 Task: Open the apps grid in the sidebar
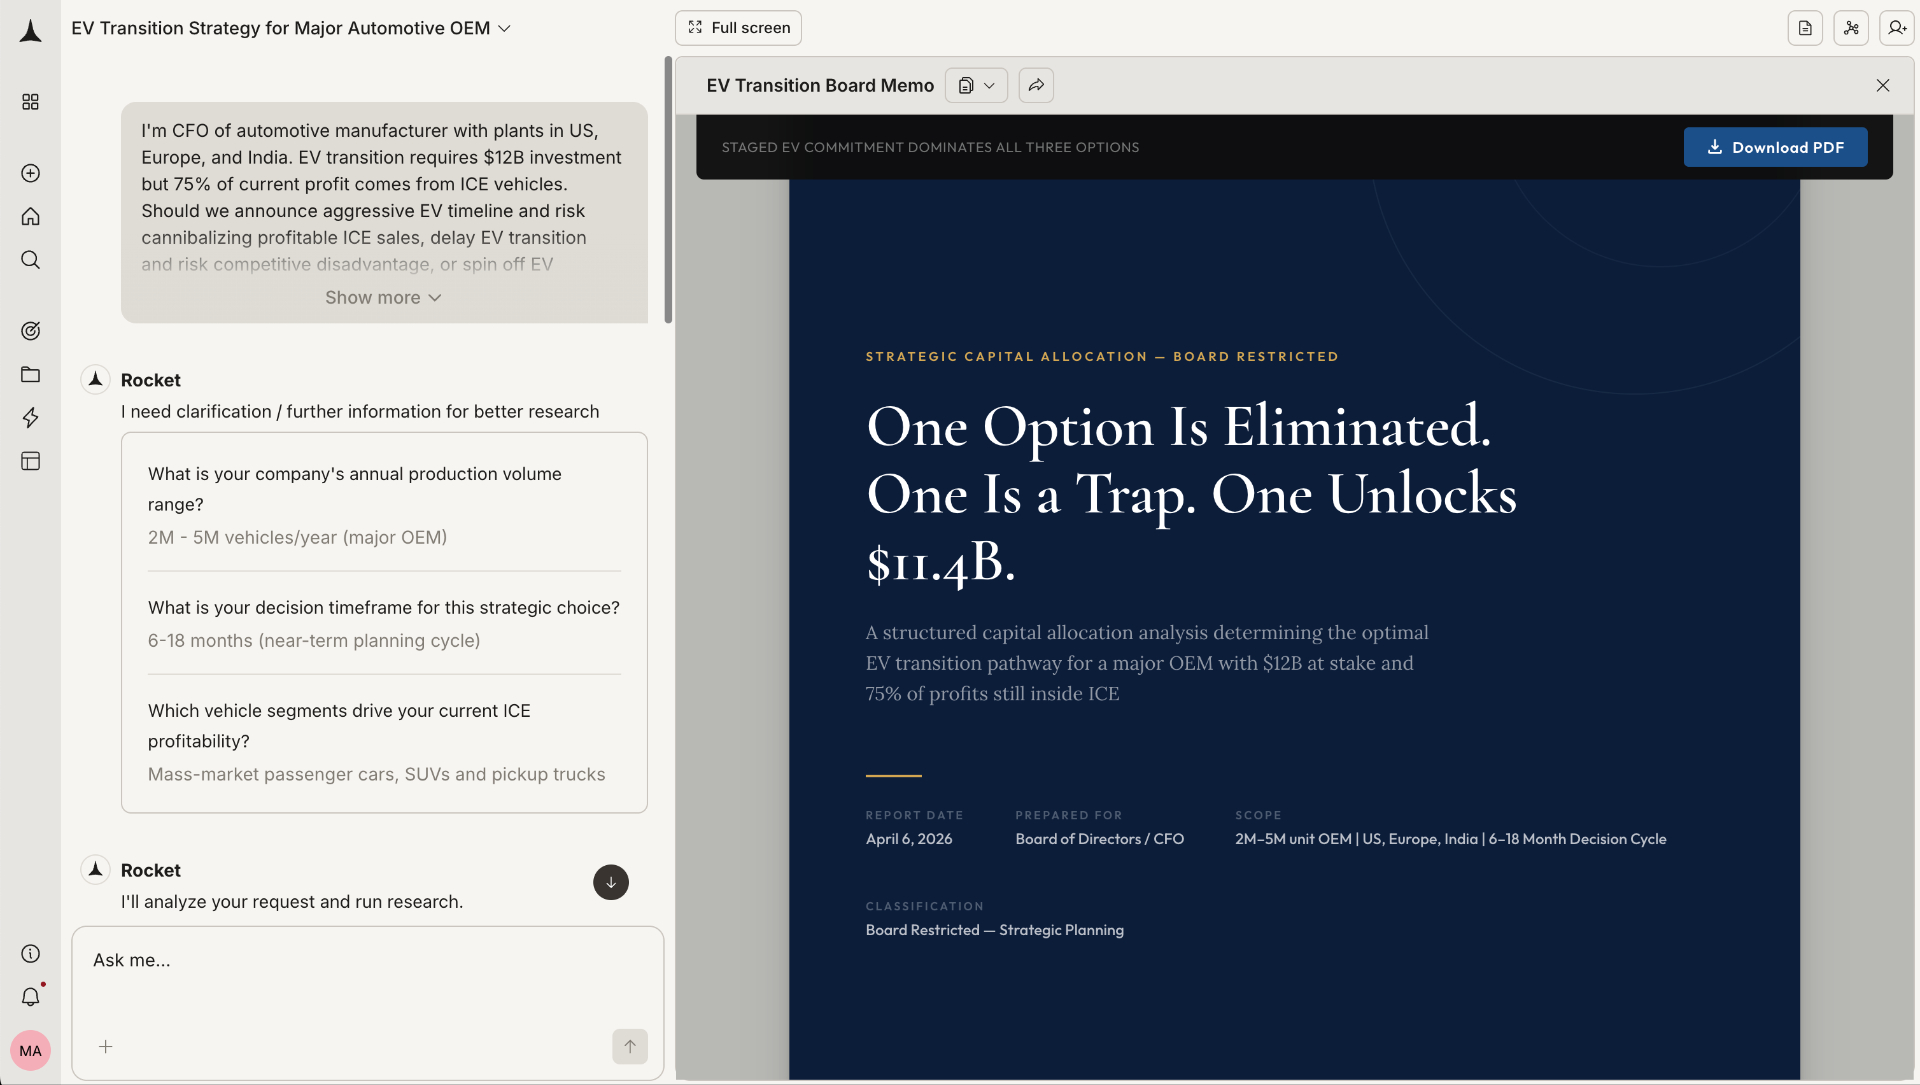tap(30, 101)
